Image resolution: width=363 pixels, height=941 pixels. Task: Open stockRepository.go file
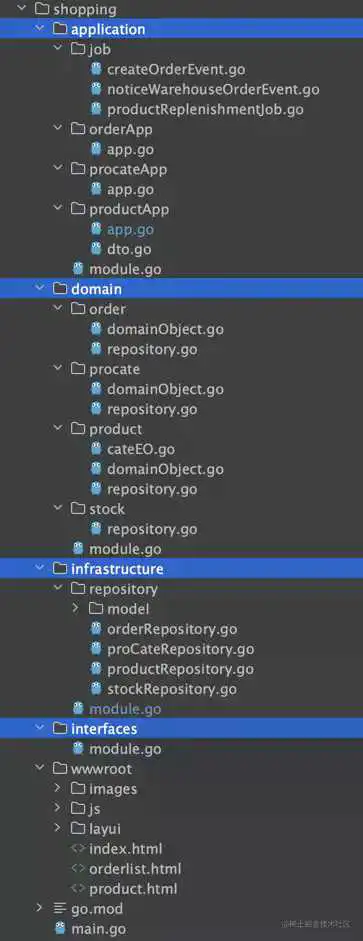(x=172, y=688)
